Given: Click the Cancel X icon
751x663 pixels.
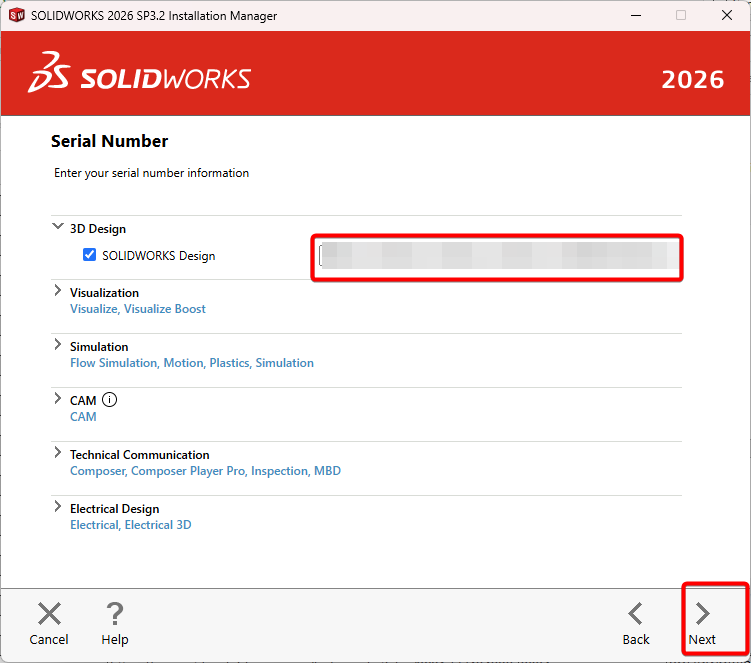Looking at the screenshot, I should point(49,614).
